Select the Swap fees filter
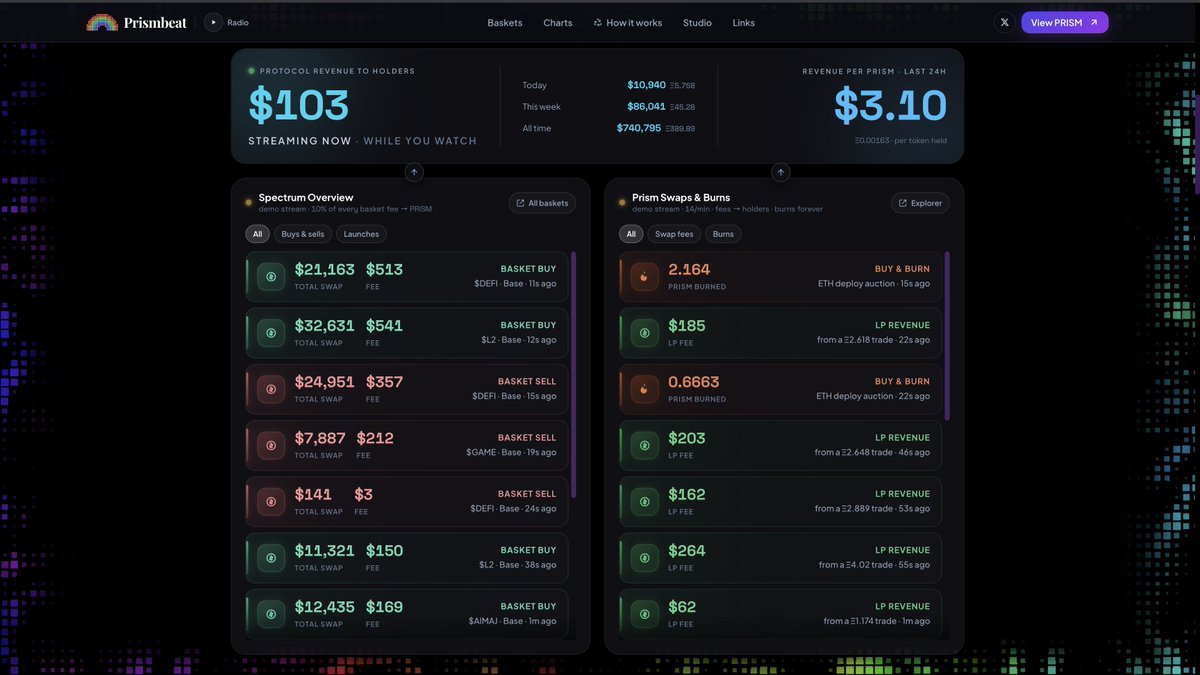 [x=674, y=234]
